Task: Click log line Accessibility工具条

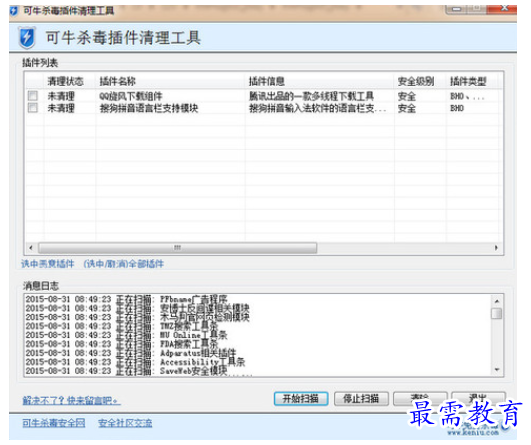Action: pos(135,362)
